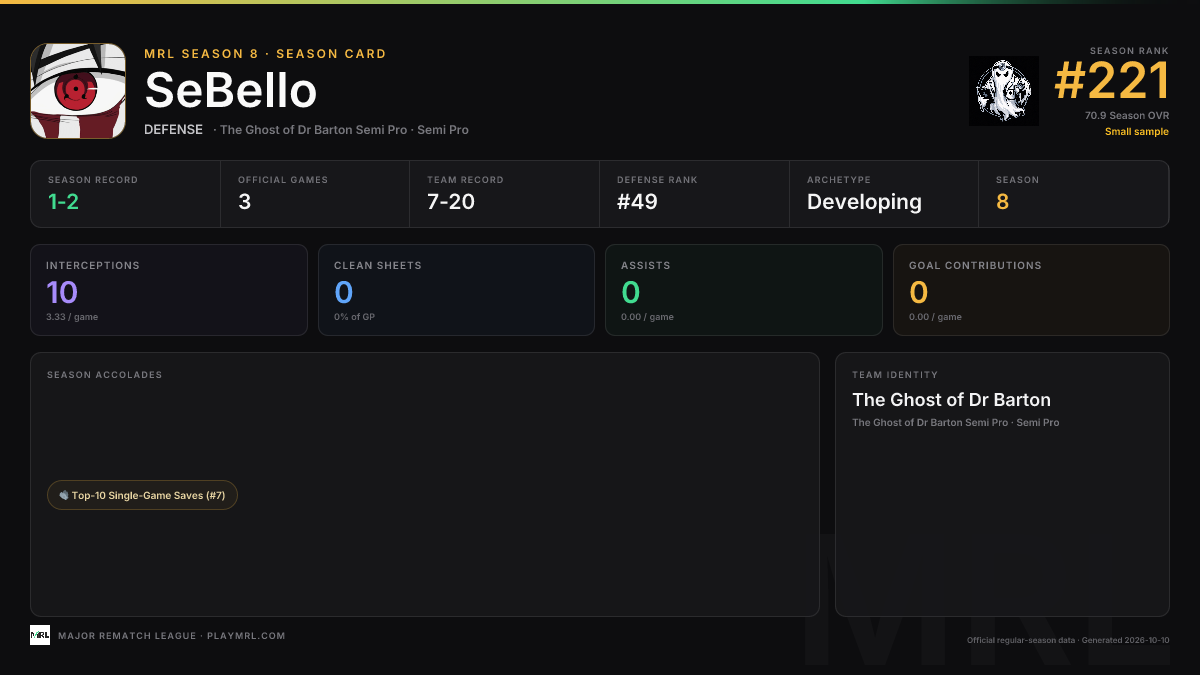Select the 0.00 / game rate under Assists
1200x675 pixels.
pyautogui.click(x=648, y=317)
